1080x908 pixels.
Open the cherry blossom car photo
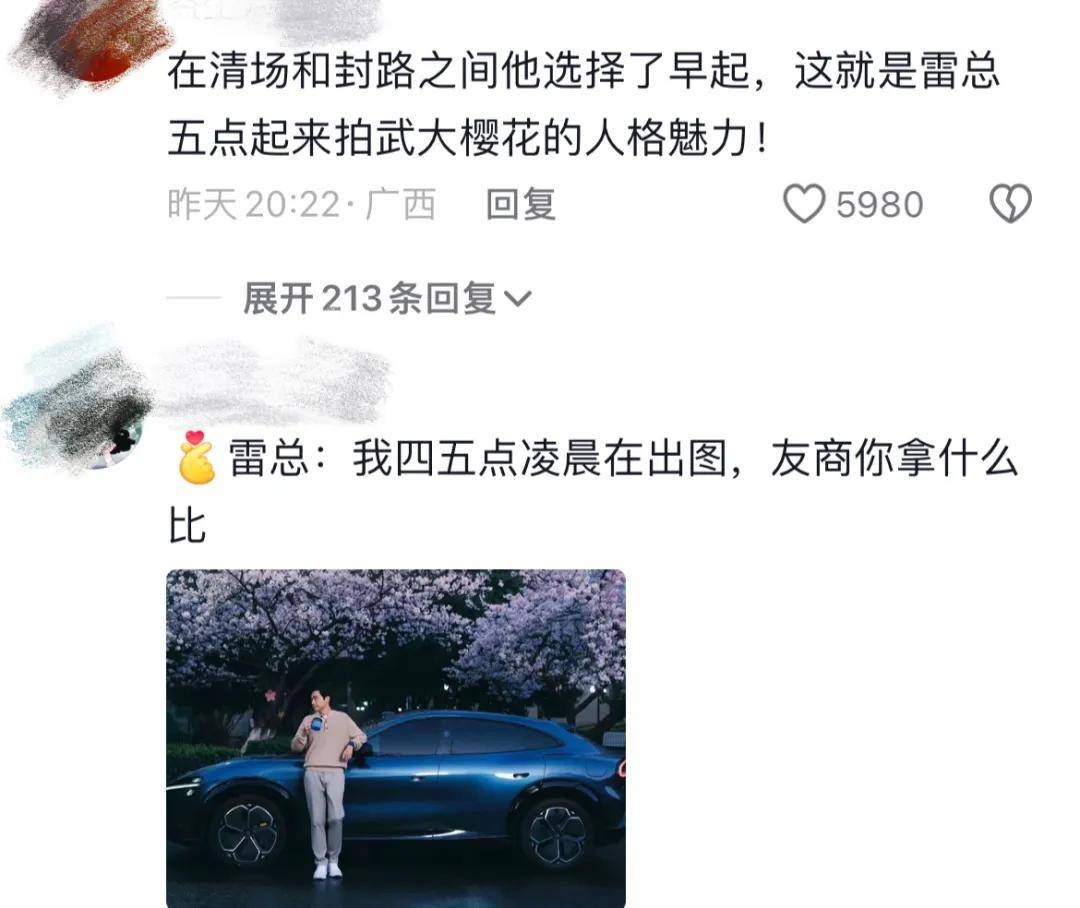click(x=396, y=739)
